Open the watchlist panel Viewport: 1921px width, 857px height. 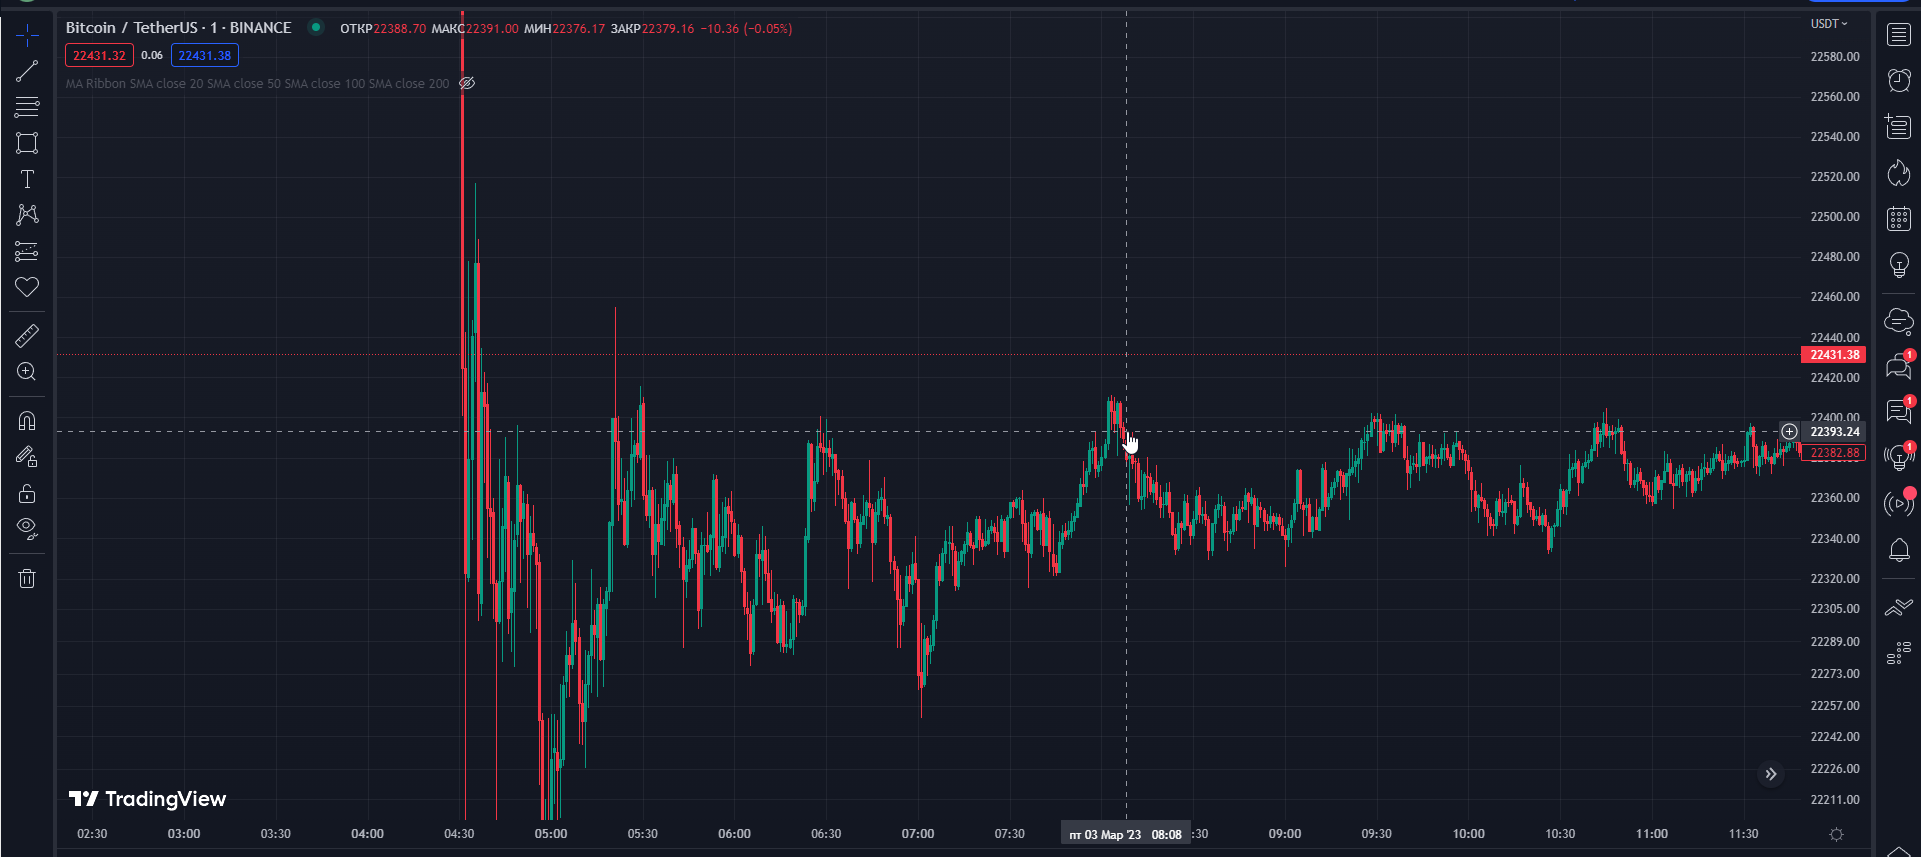pos(1898,35)
